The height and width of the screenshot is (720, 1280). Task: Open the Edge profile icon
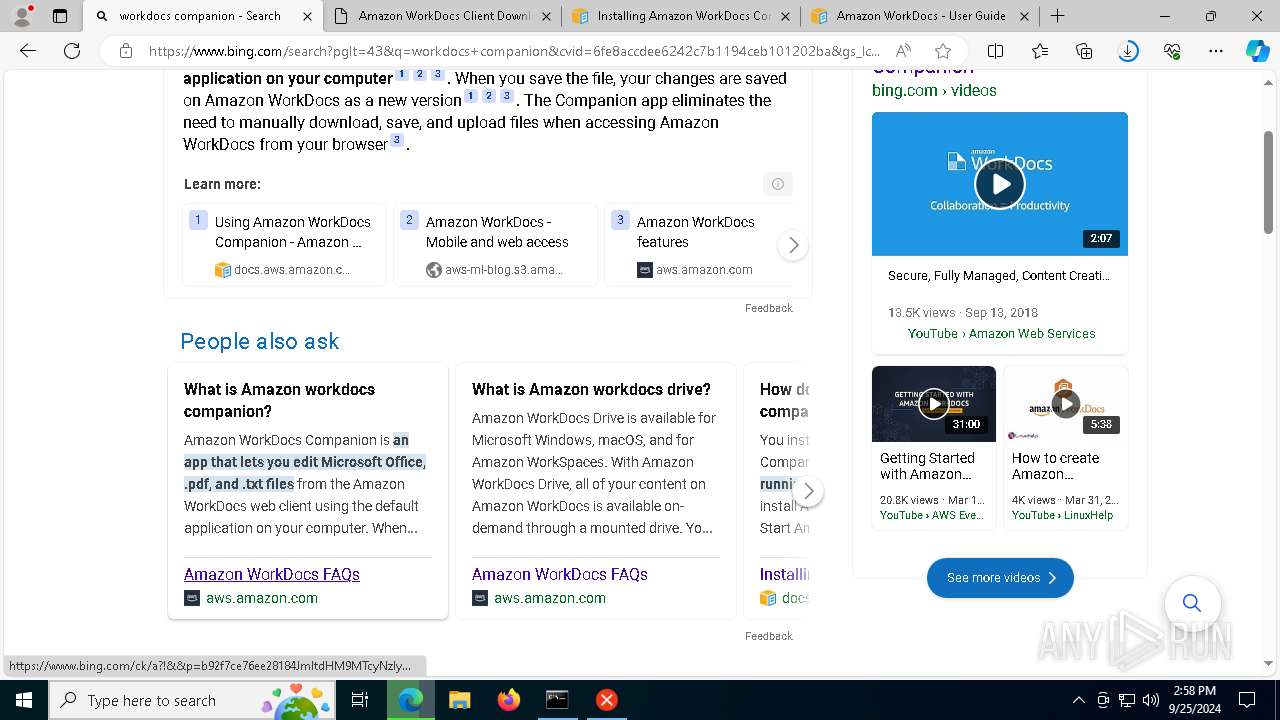coord(22,16)
